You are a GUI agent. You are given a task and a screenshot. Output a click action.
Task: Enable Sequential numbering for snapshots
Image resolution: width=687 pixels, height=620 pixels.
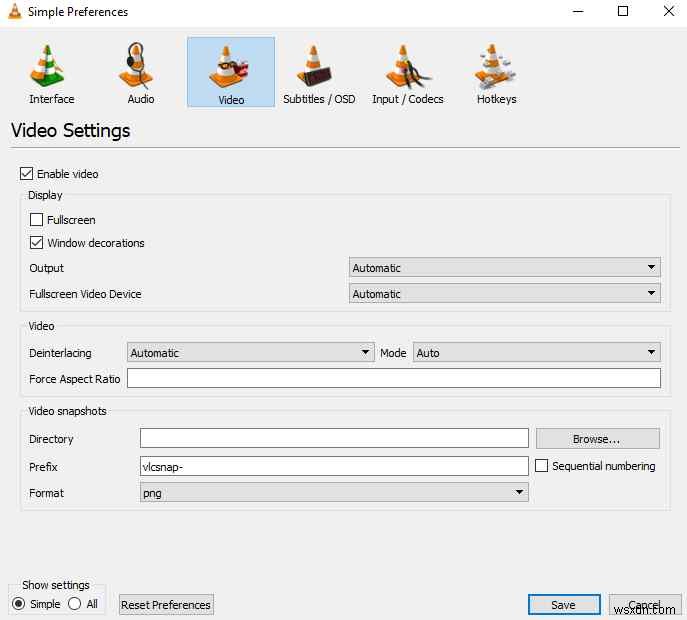(542, 465)
